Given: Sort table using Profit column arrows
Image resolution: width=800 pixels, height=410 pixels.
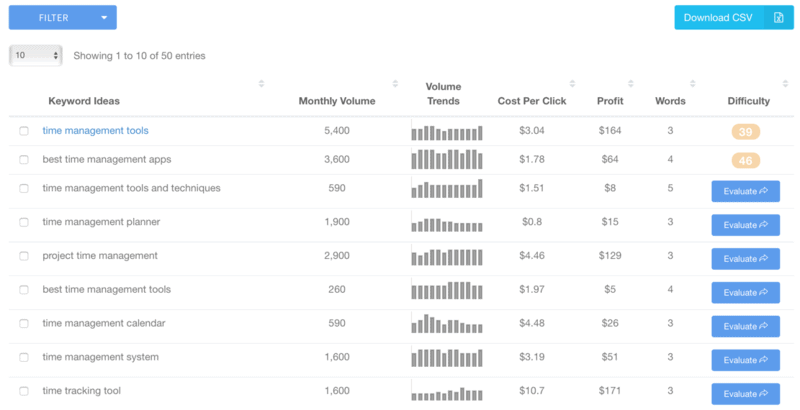Looking at the screenshot, I should point(630,84).
